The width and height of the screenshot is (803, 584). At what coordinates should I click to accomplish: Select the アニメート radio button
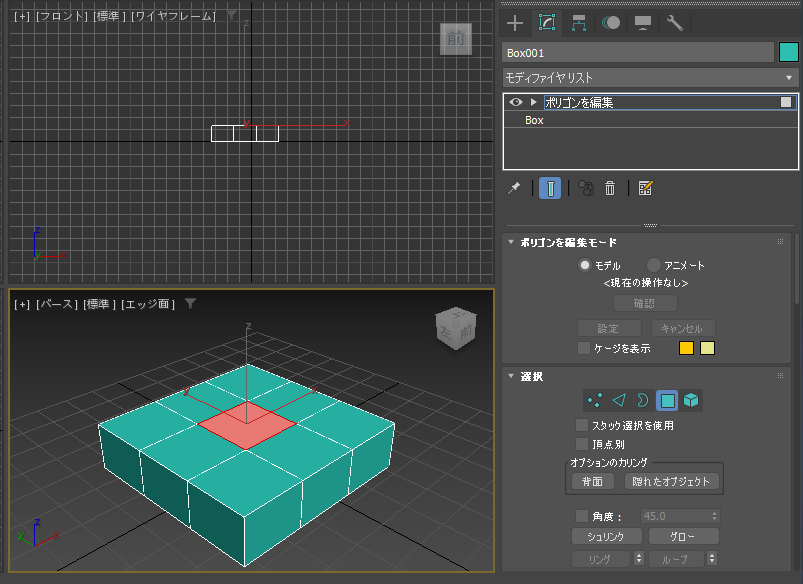click(x=653, y=265)
